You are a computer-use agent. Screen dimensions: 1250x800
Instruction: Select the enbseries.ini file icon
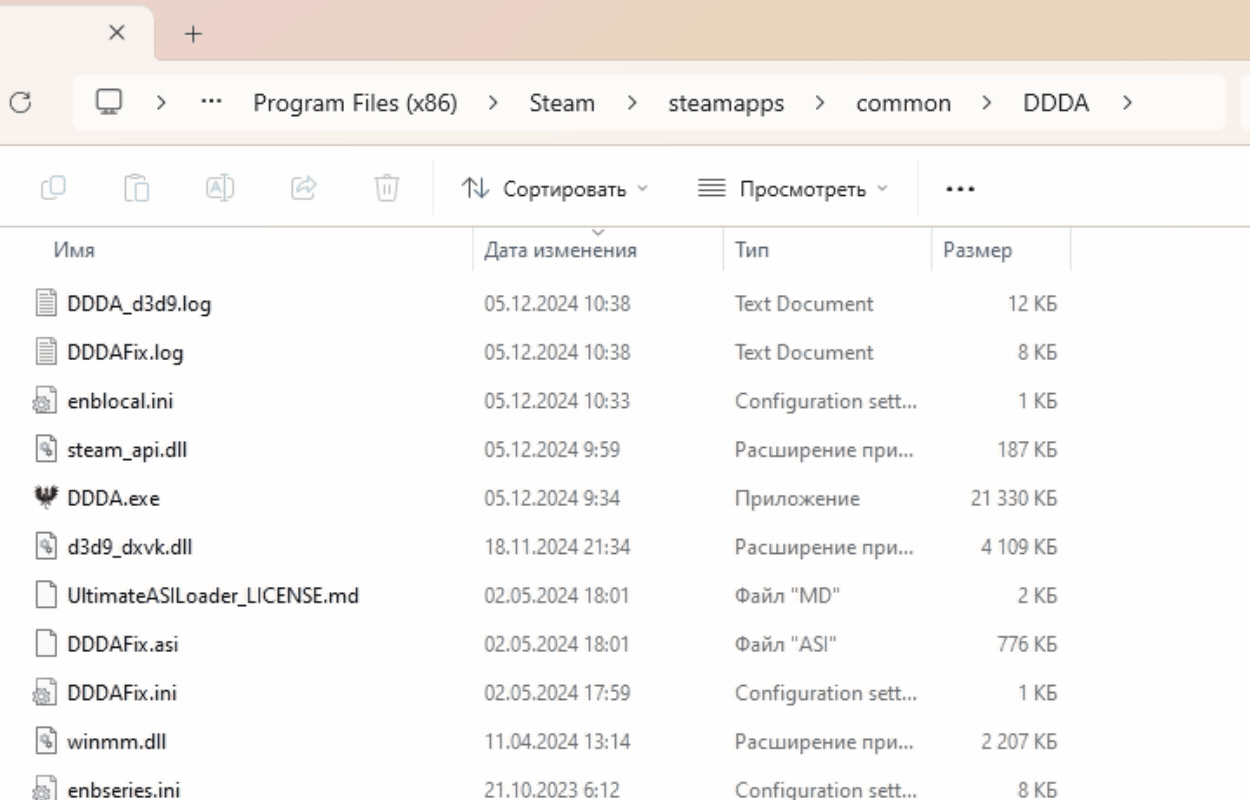coord(44,790)
